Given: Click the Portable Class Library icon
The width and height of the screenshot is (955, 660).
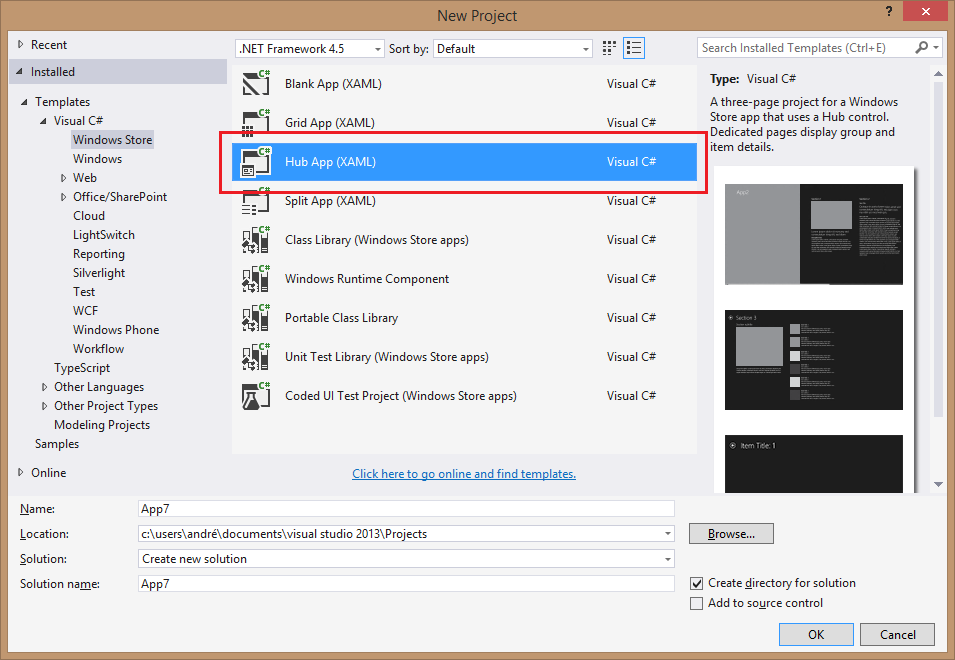Looking at the screenshot, I should (x=256, y=318).
